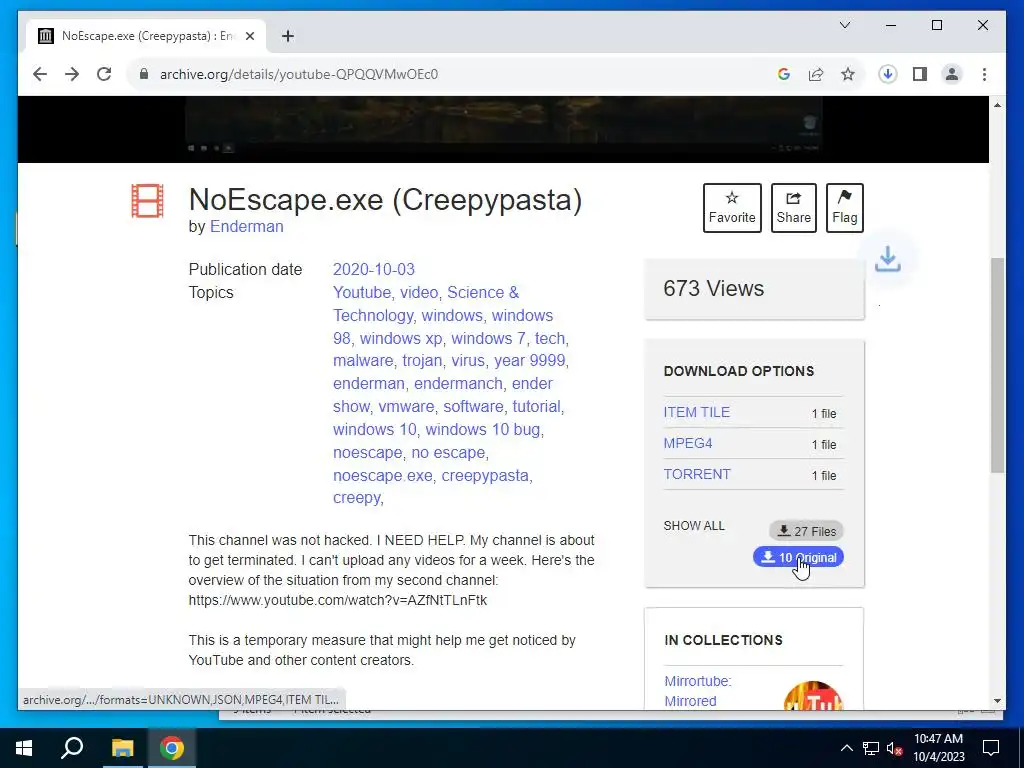Go forward in browser history
The image size is (1024, 768).
pos(72,74)
